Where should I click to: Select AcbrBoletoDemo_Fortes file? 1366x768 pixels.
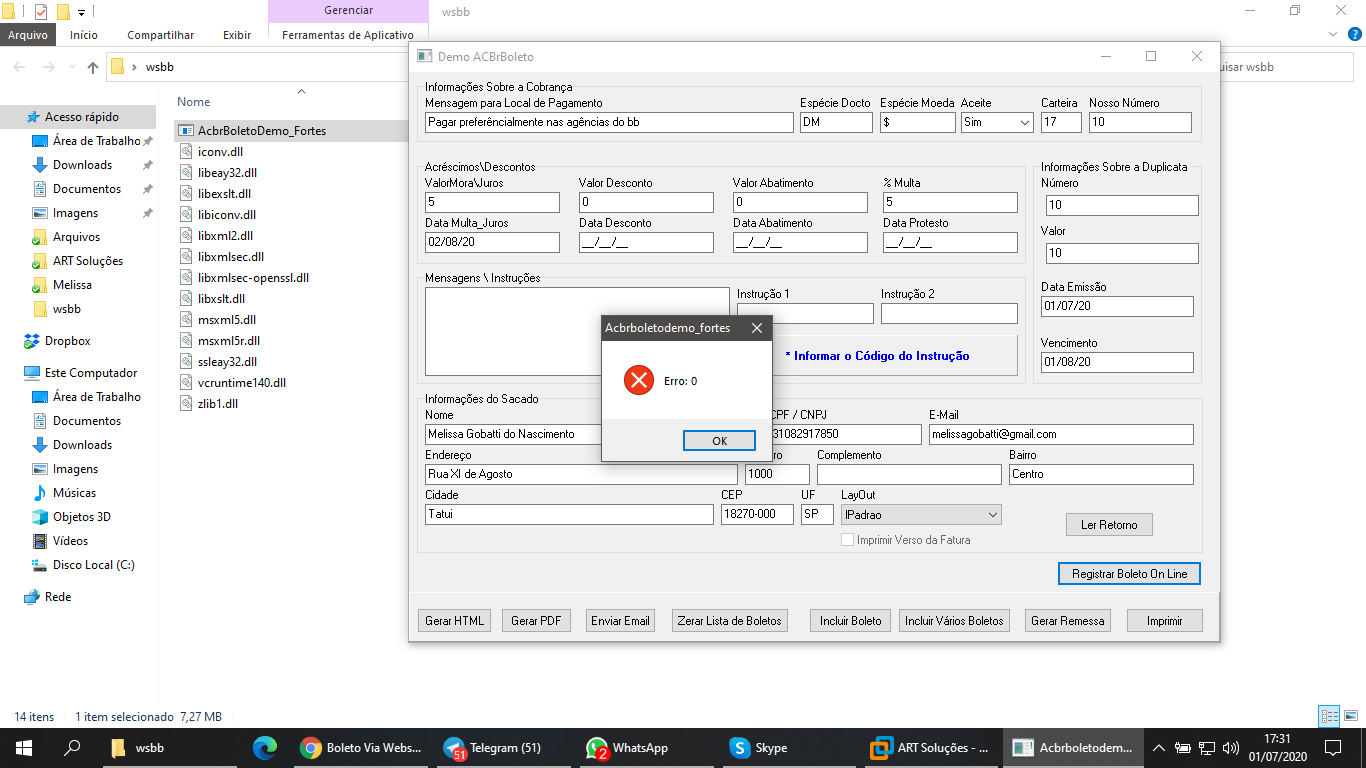pyautogui.click(x=261, y=131)
